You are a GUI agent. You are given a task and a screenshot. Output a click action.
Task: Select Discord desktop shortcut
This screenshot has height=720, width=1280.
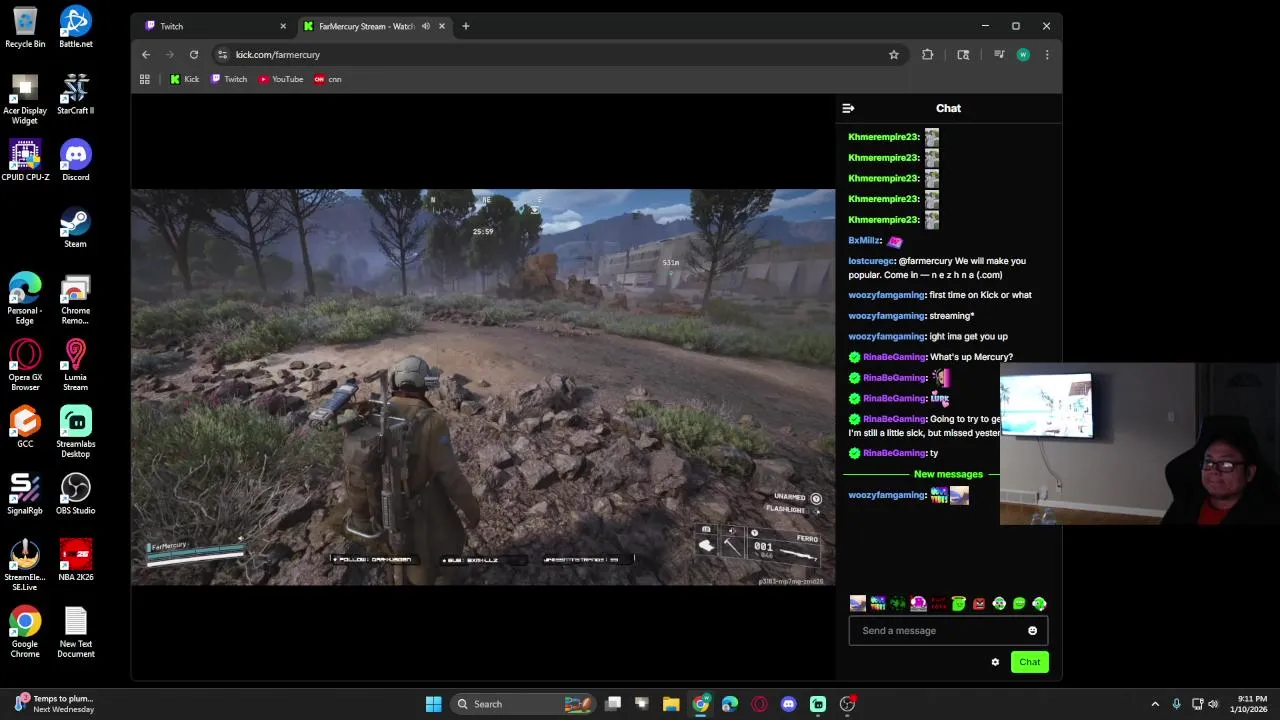pyautogui.click(x=76, y=161)
